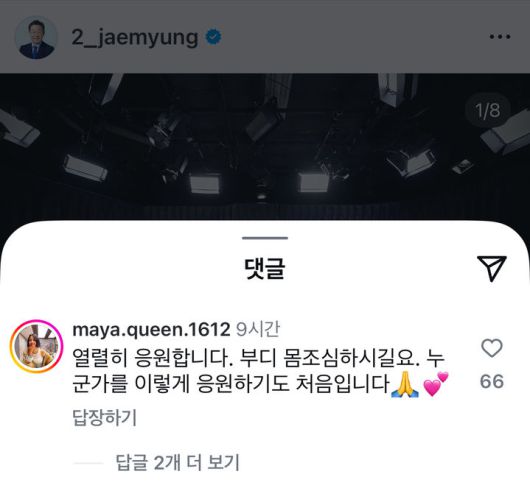Viewport: 530px width, 488px height.
Task: Click the 댓글 comments header
Action: pos(265,268)
